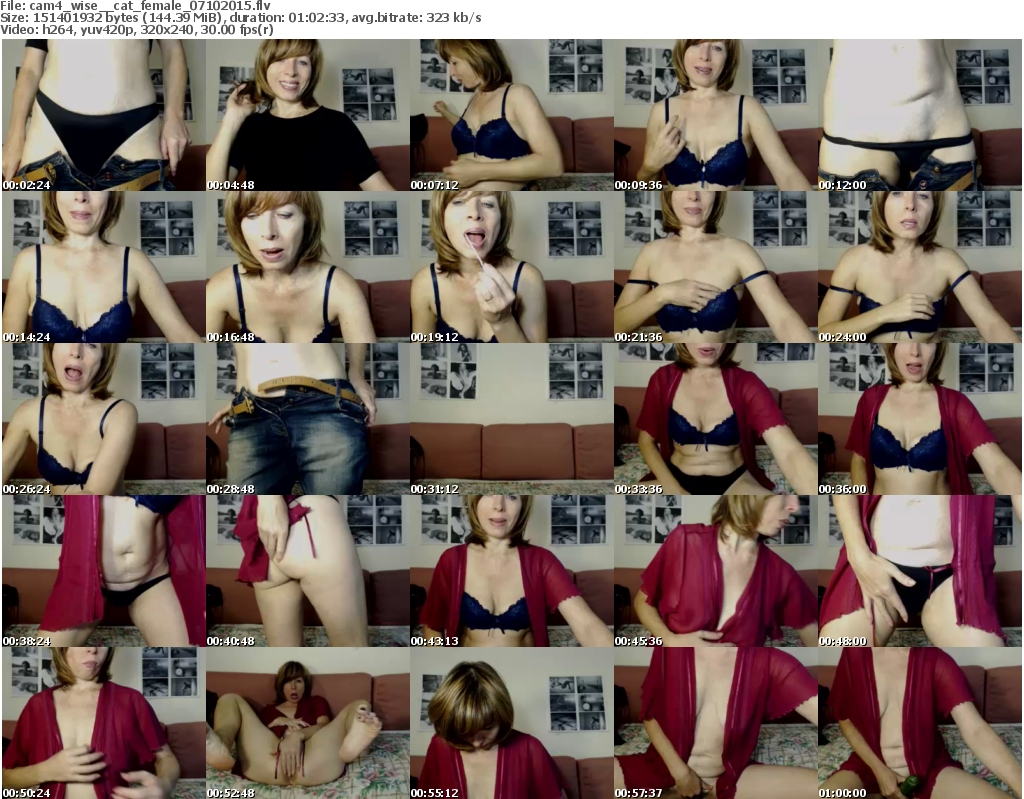This screenshot has width=1024, height=799.
Task: Click the file name line at top
Action: click(135, 6)
